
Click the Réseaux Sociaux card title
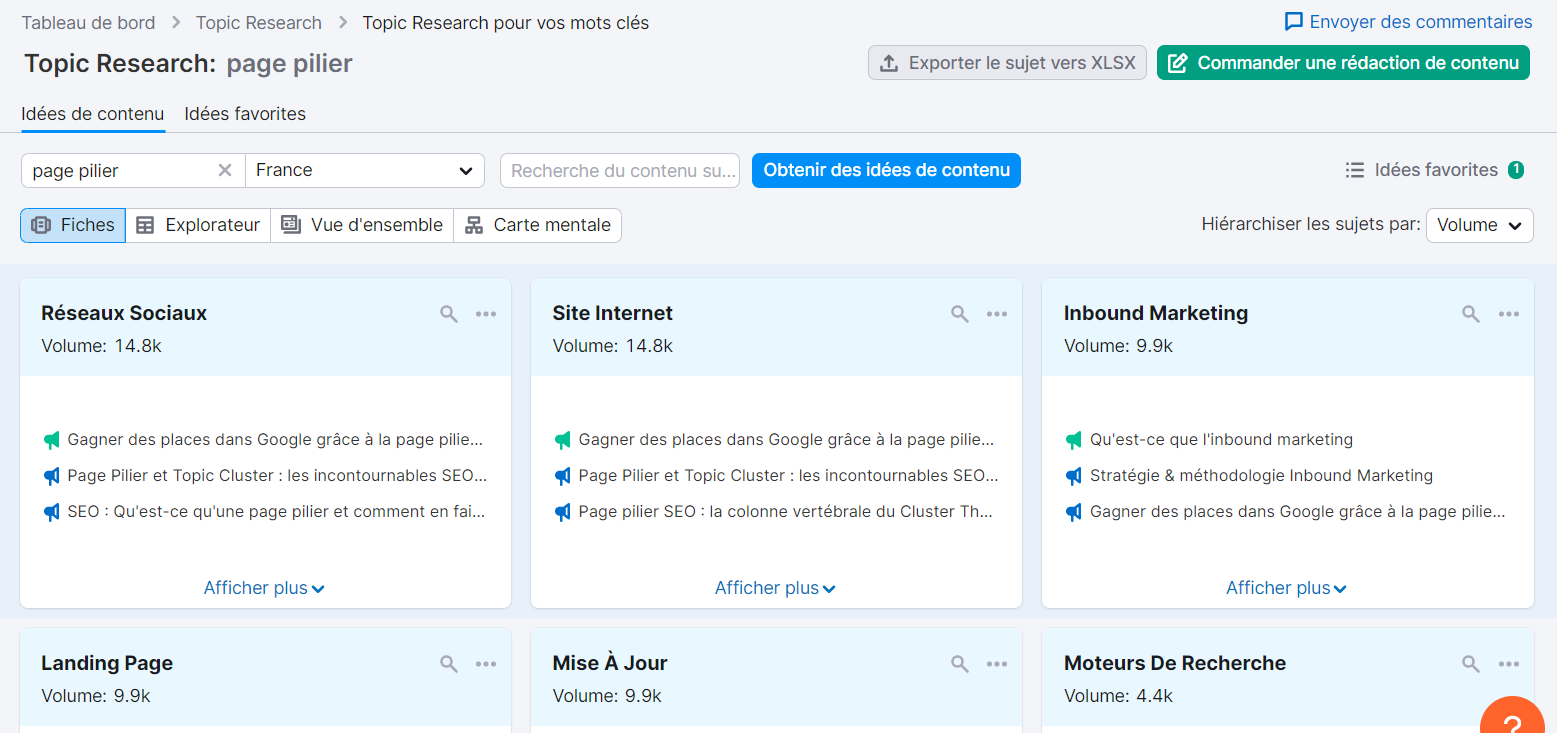124,313
